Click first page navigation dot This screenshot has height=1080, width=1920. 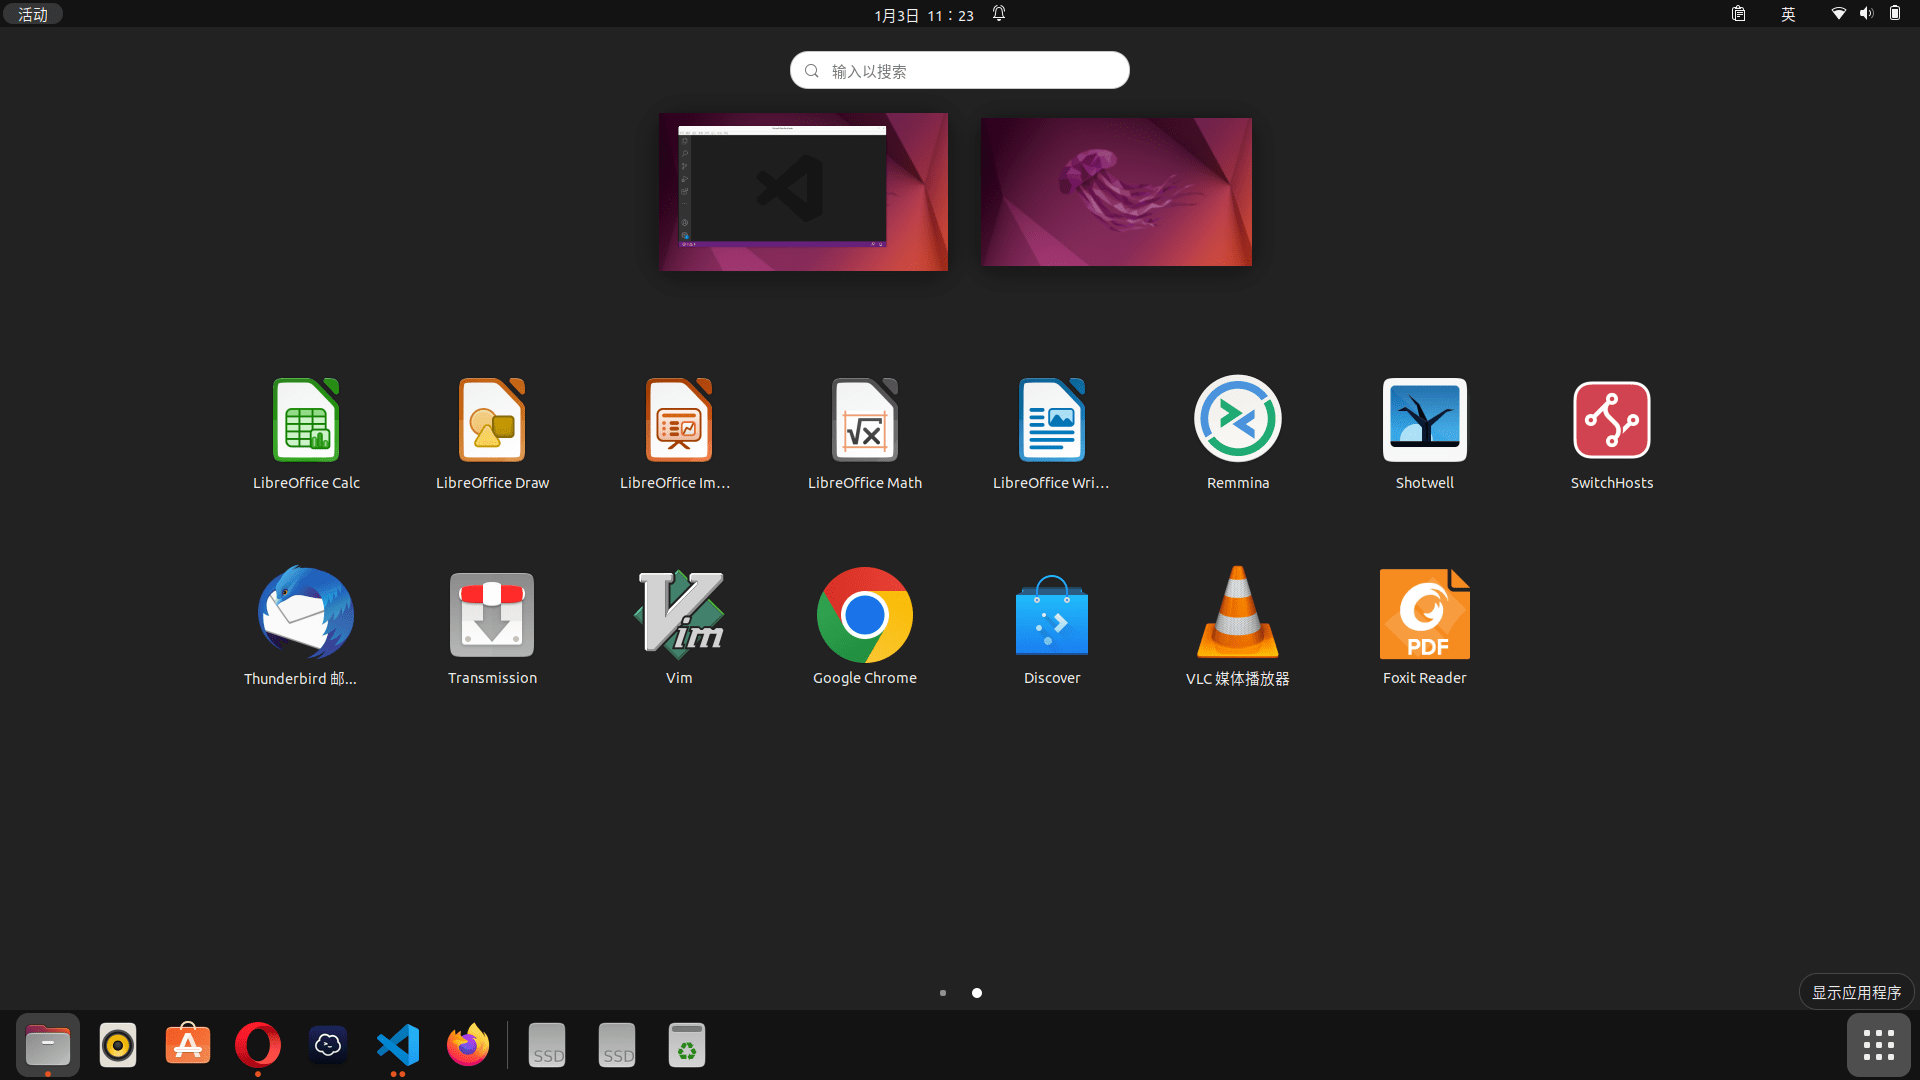pyautogui.click(x=943, y=993)
